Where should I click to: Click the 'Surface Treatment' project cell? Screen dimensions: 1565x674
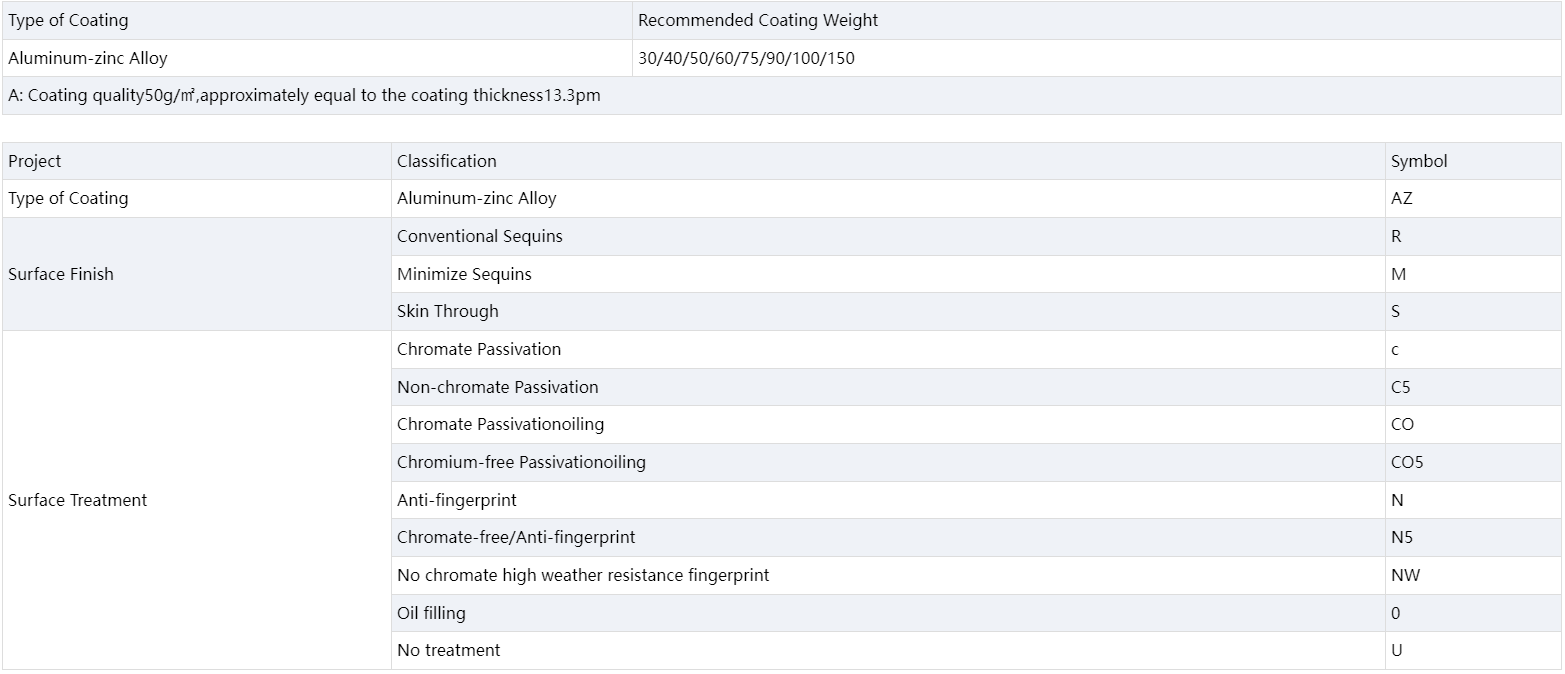click(78, 500)
